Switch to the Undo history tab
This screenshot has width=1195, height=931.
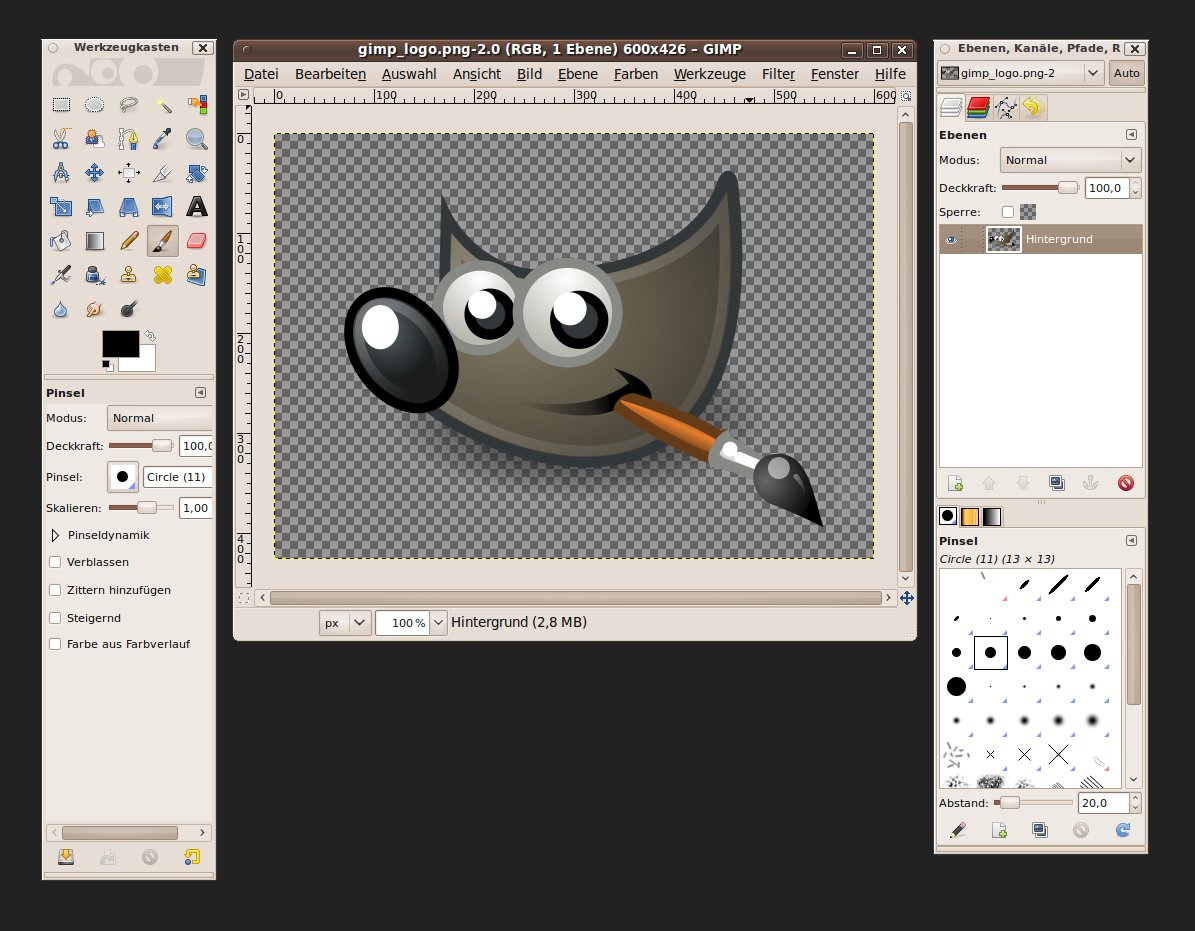click(x=1033, y=107)
